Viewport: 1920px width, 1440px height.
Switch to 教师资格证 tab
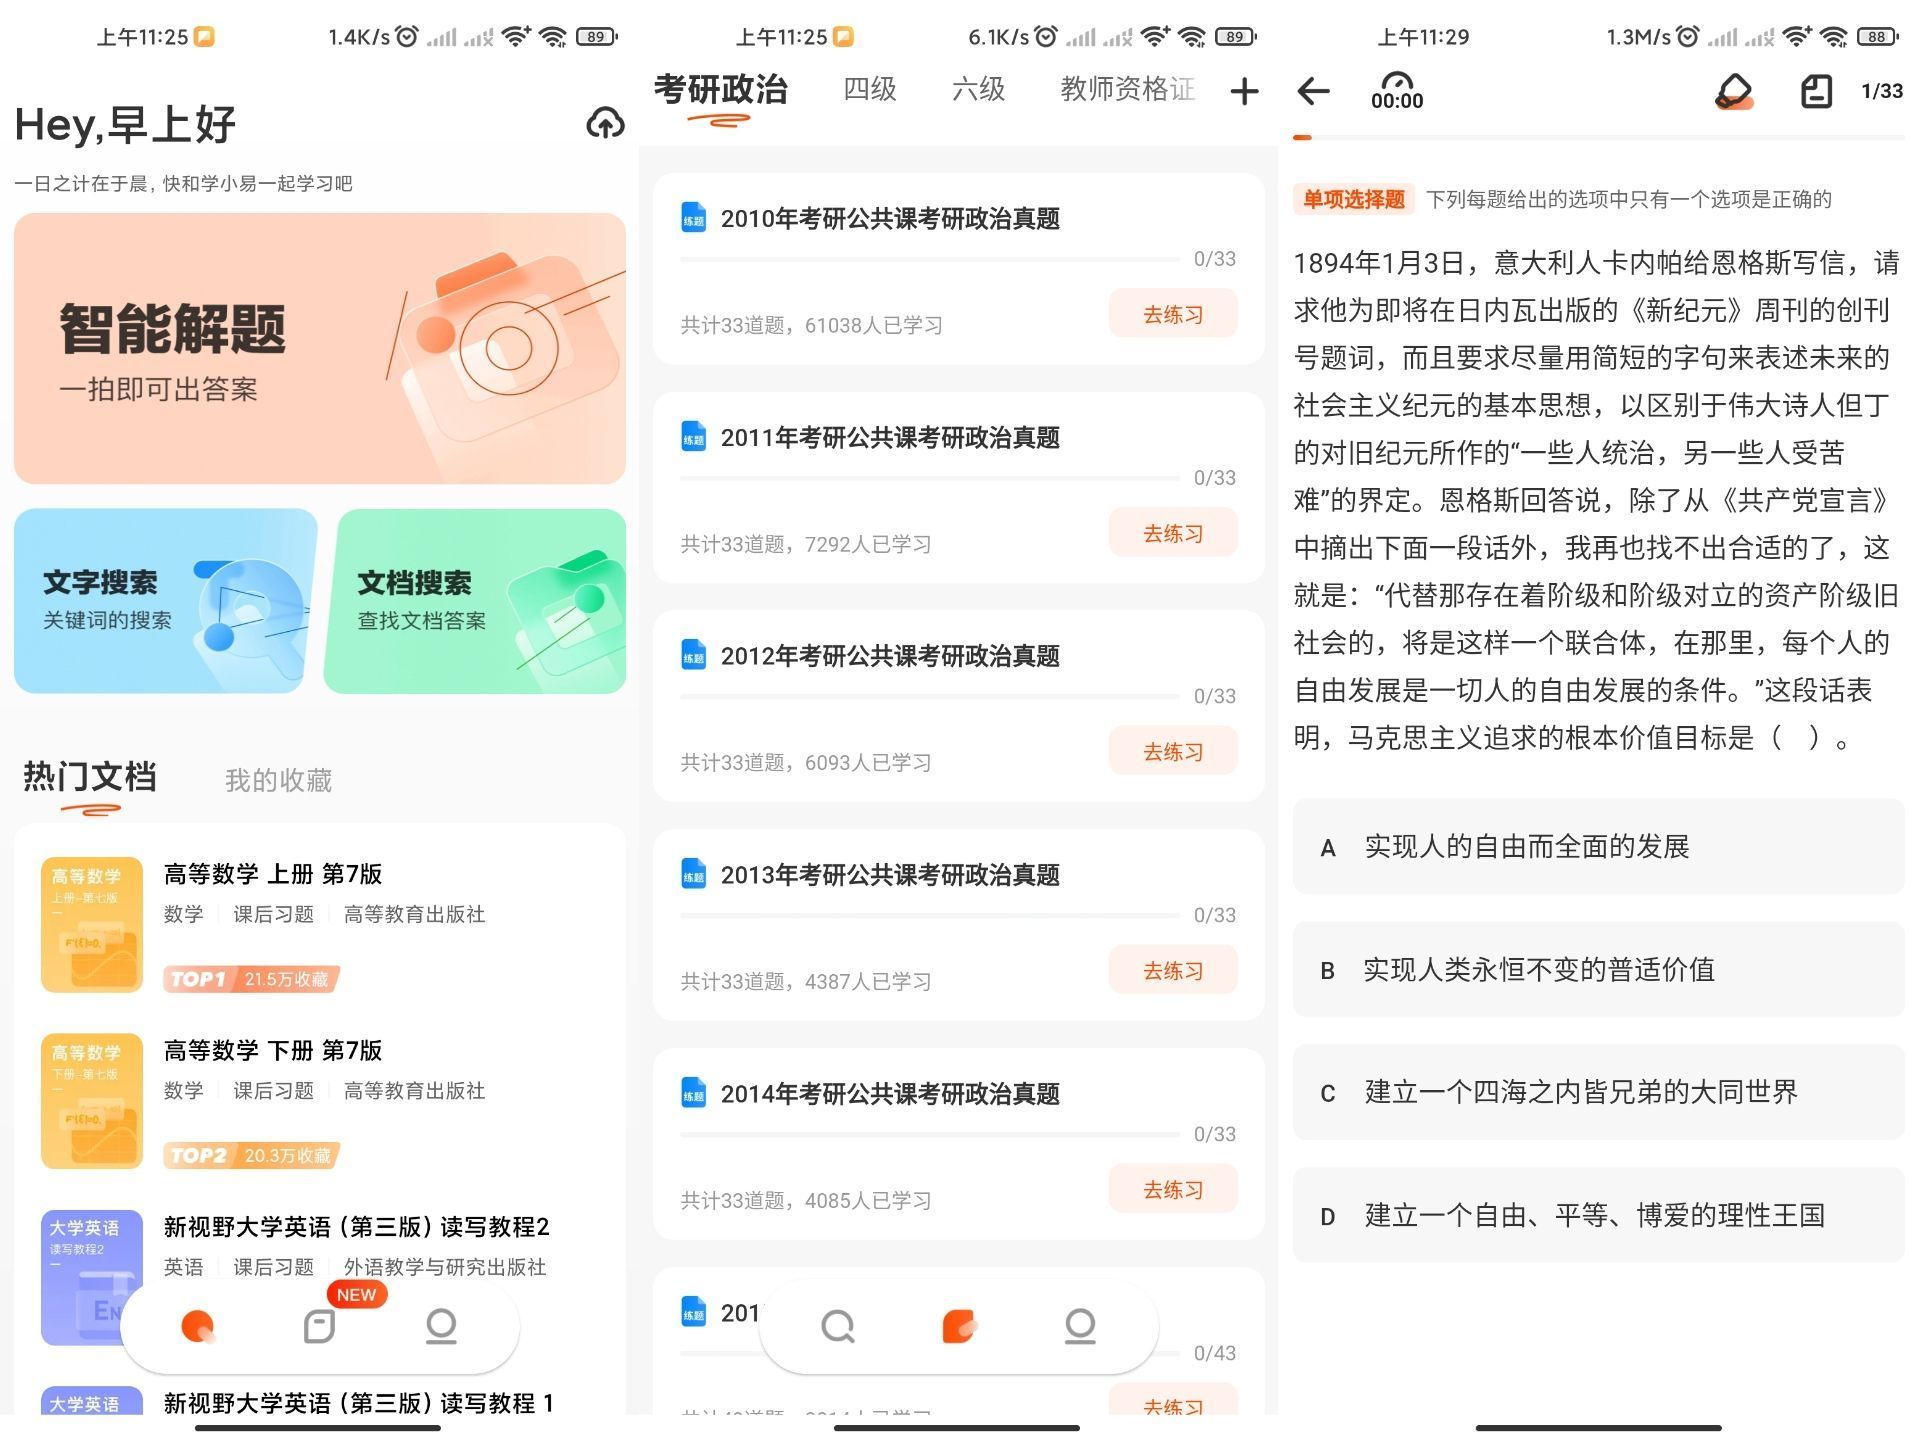pyautogui.click(x=1127, y=90)
